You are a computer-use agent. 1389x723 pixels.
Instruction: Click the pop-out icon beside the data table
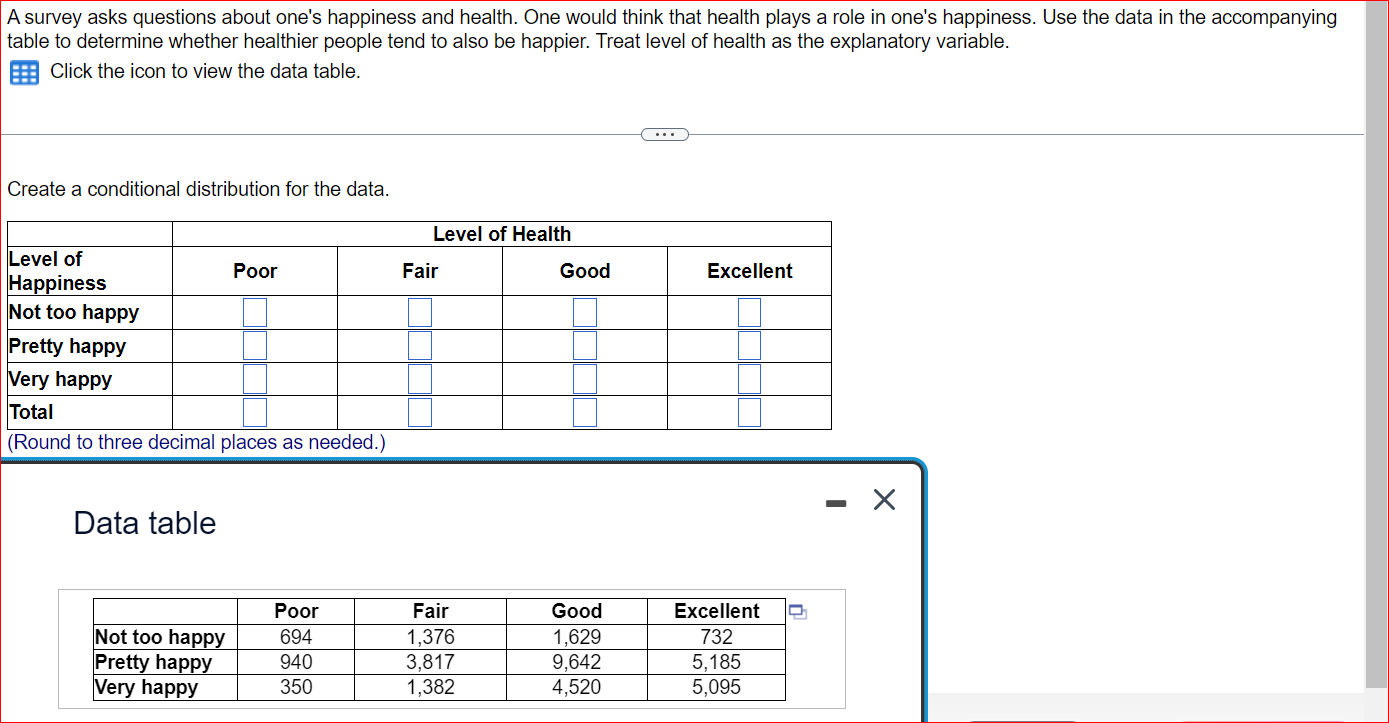(x=797, y=611)
